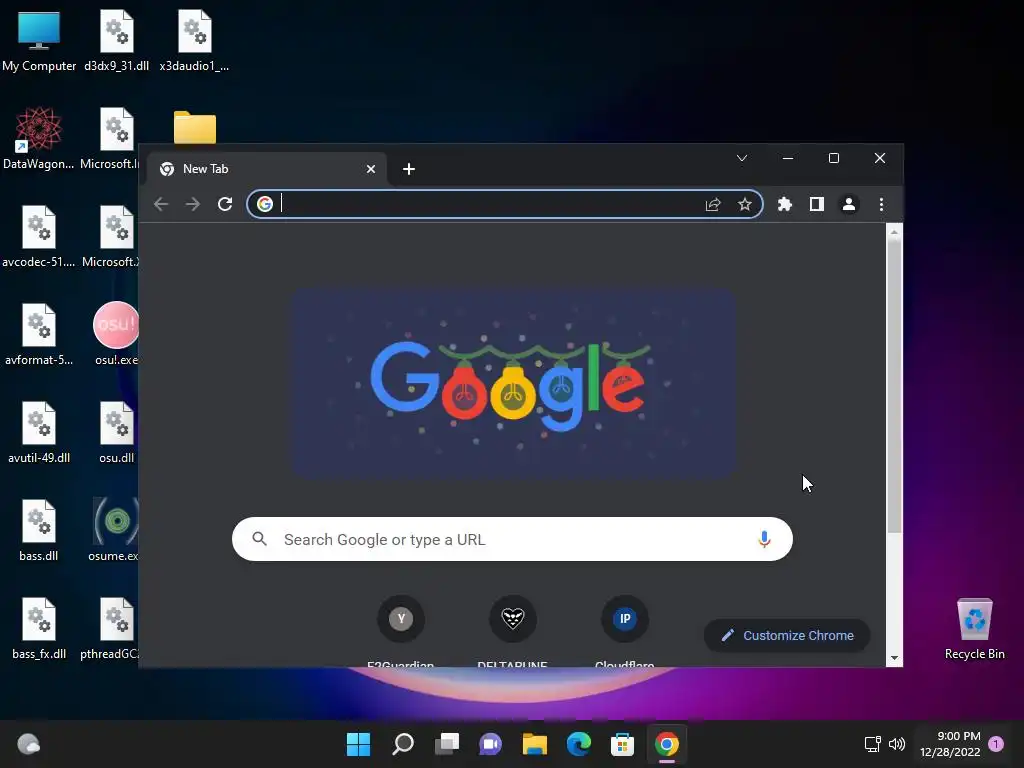Select avutil-49.dll on desktop

click(x=39, y=433)
